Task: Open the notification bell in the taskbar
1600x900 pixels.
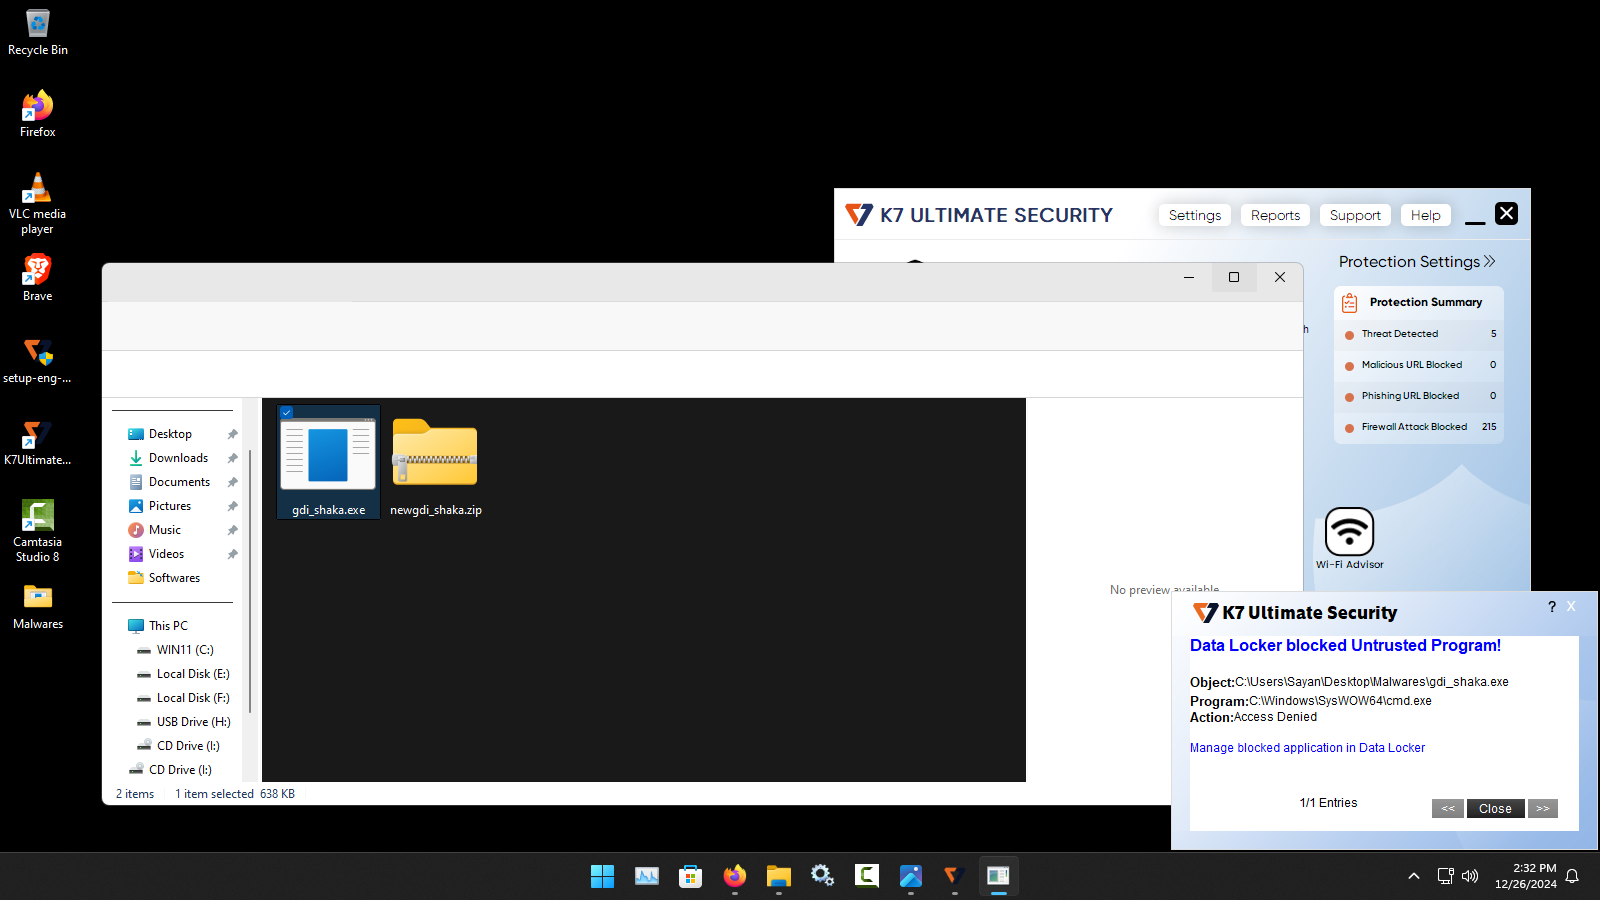Action: tap(1572, 876)
